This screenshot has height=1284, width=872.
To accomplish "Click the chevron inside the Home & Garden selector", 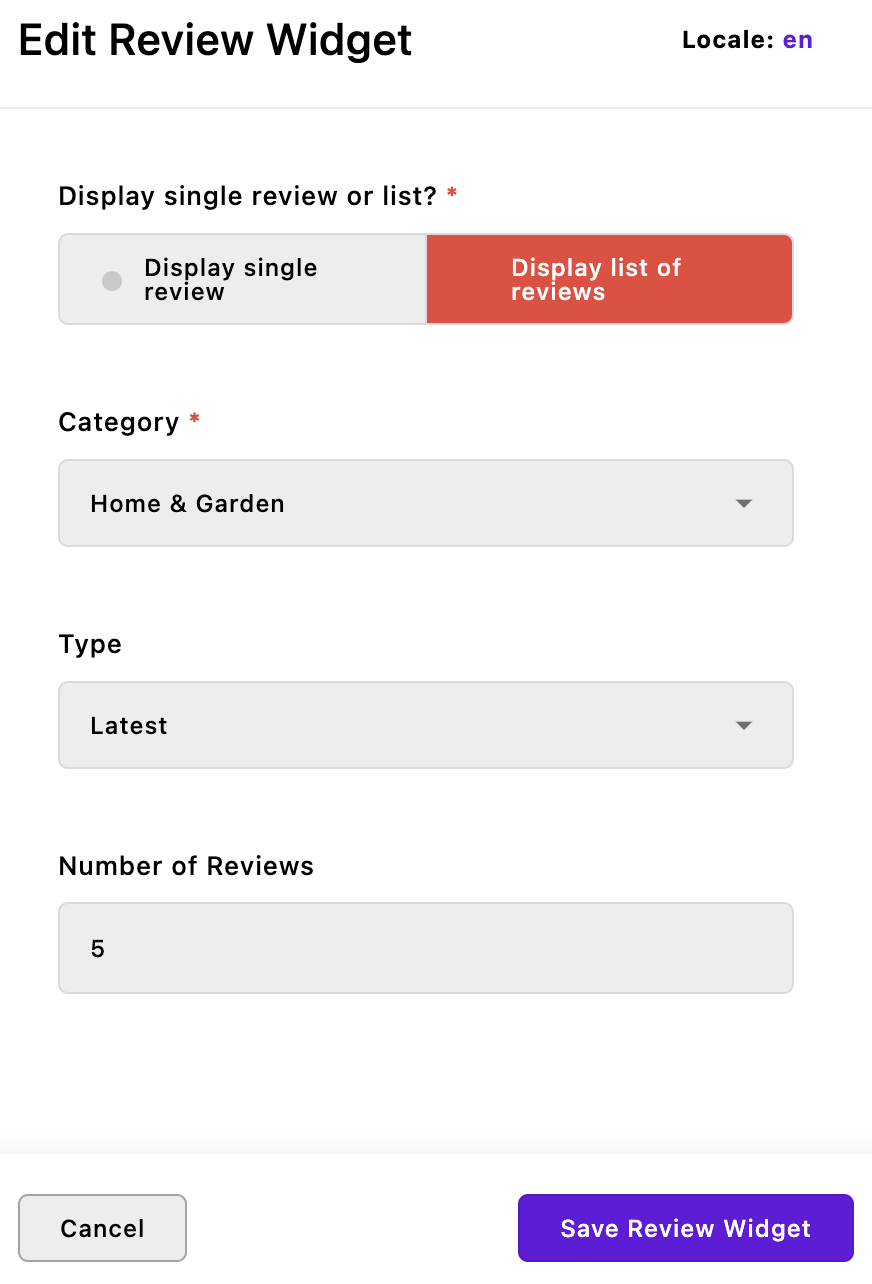I will tap(744, 503).
